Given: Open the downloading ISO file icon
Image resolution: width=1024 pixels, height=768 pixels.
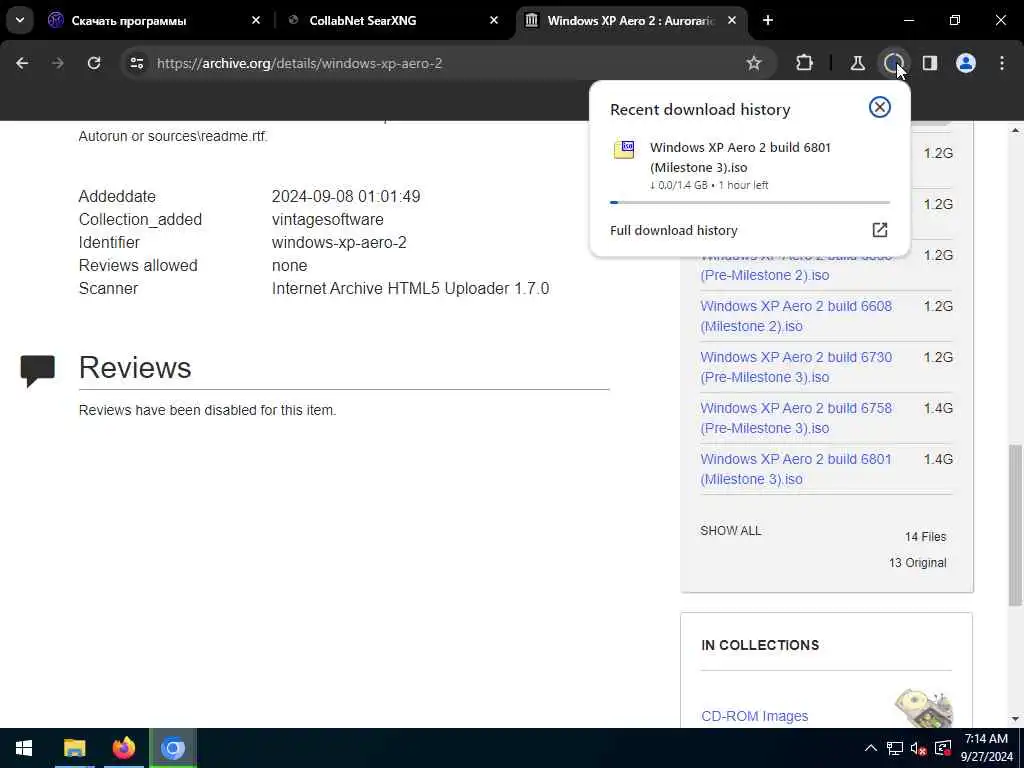Looking at the screenshot, I should point(624,150).
